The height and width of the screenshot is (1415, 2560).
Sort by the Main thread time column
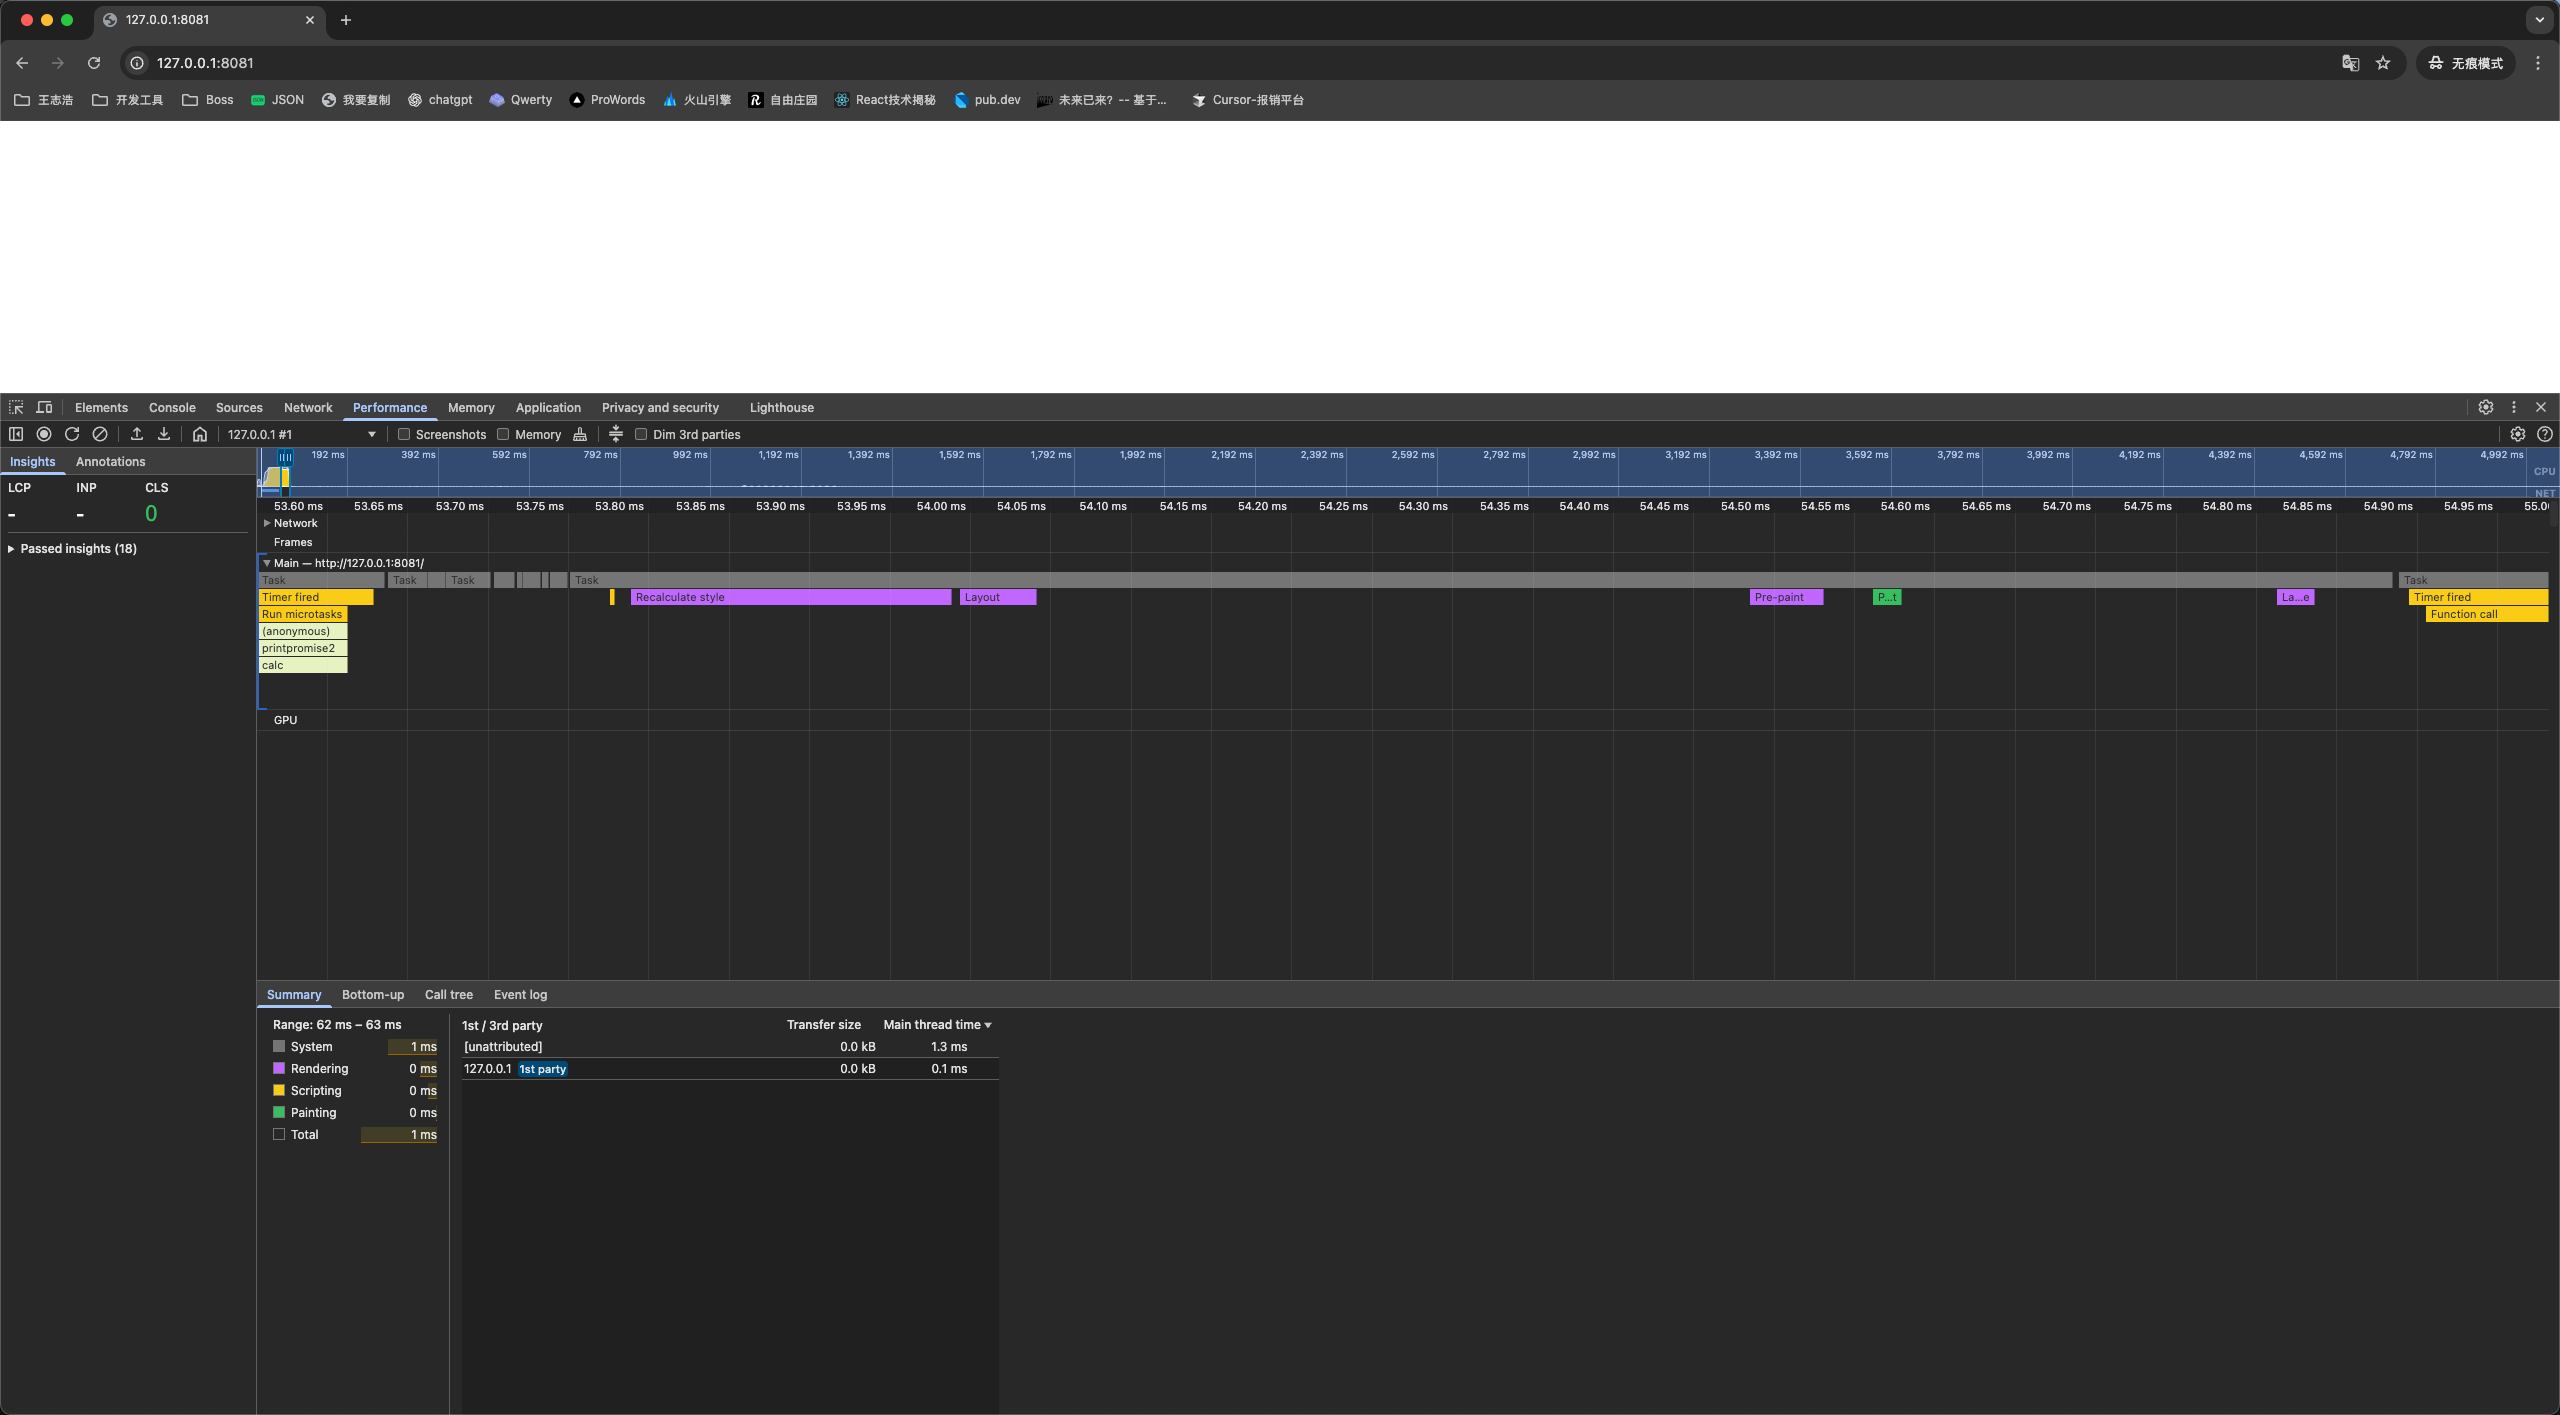coord(936,1024)
